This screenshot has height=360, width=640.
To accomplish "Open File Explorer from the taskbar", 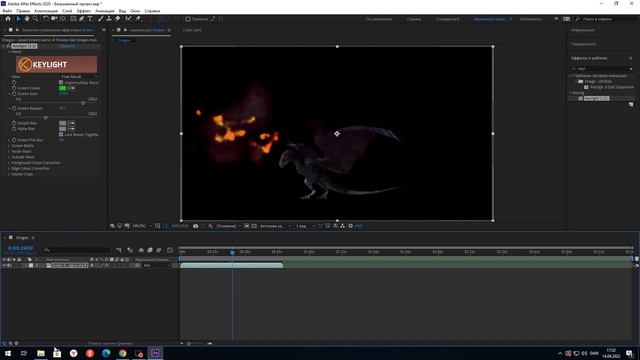I will [x=41, y=353].
